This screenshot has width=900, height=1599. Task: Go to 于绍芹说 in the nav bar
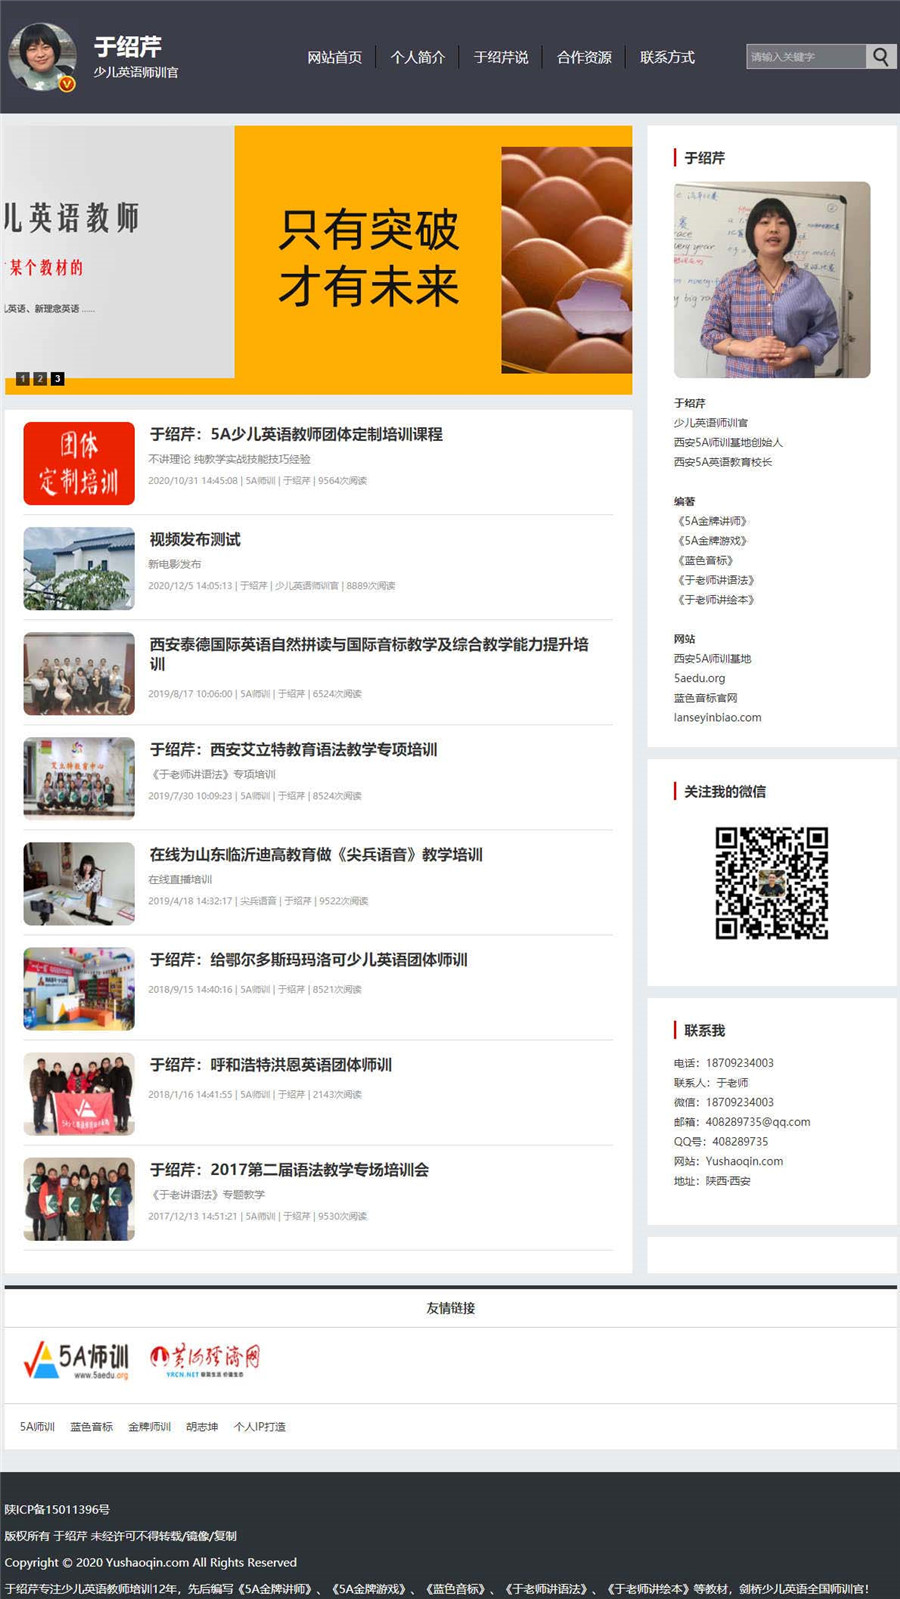pos(501,57)
